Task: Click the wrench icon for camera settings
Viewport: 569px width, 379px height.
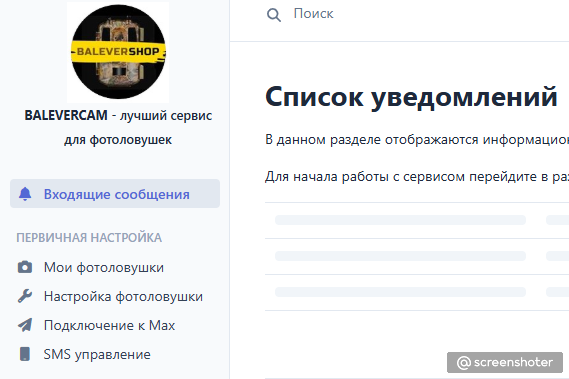Action: pos(25,296)
